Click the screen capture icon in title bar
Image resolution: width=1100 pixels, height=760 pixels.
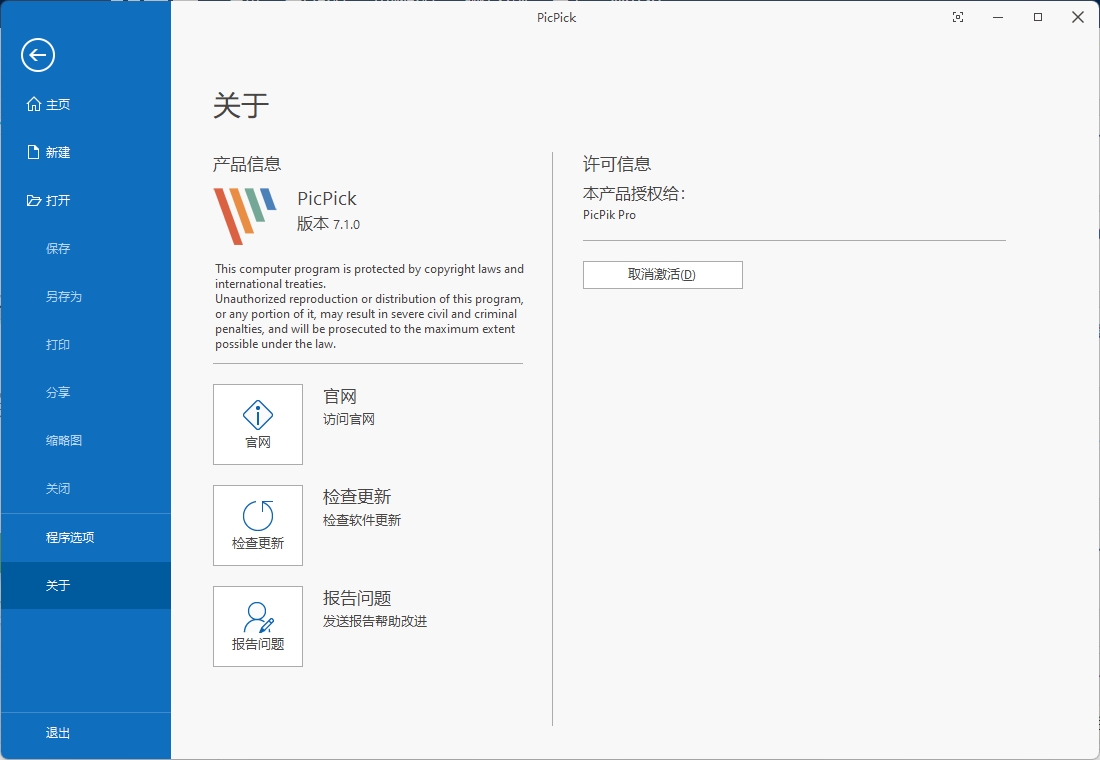[x=958, y=17]
